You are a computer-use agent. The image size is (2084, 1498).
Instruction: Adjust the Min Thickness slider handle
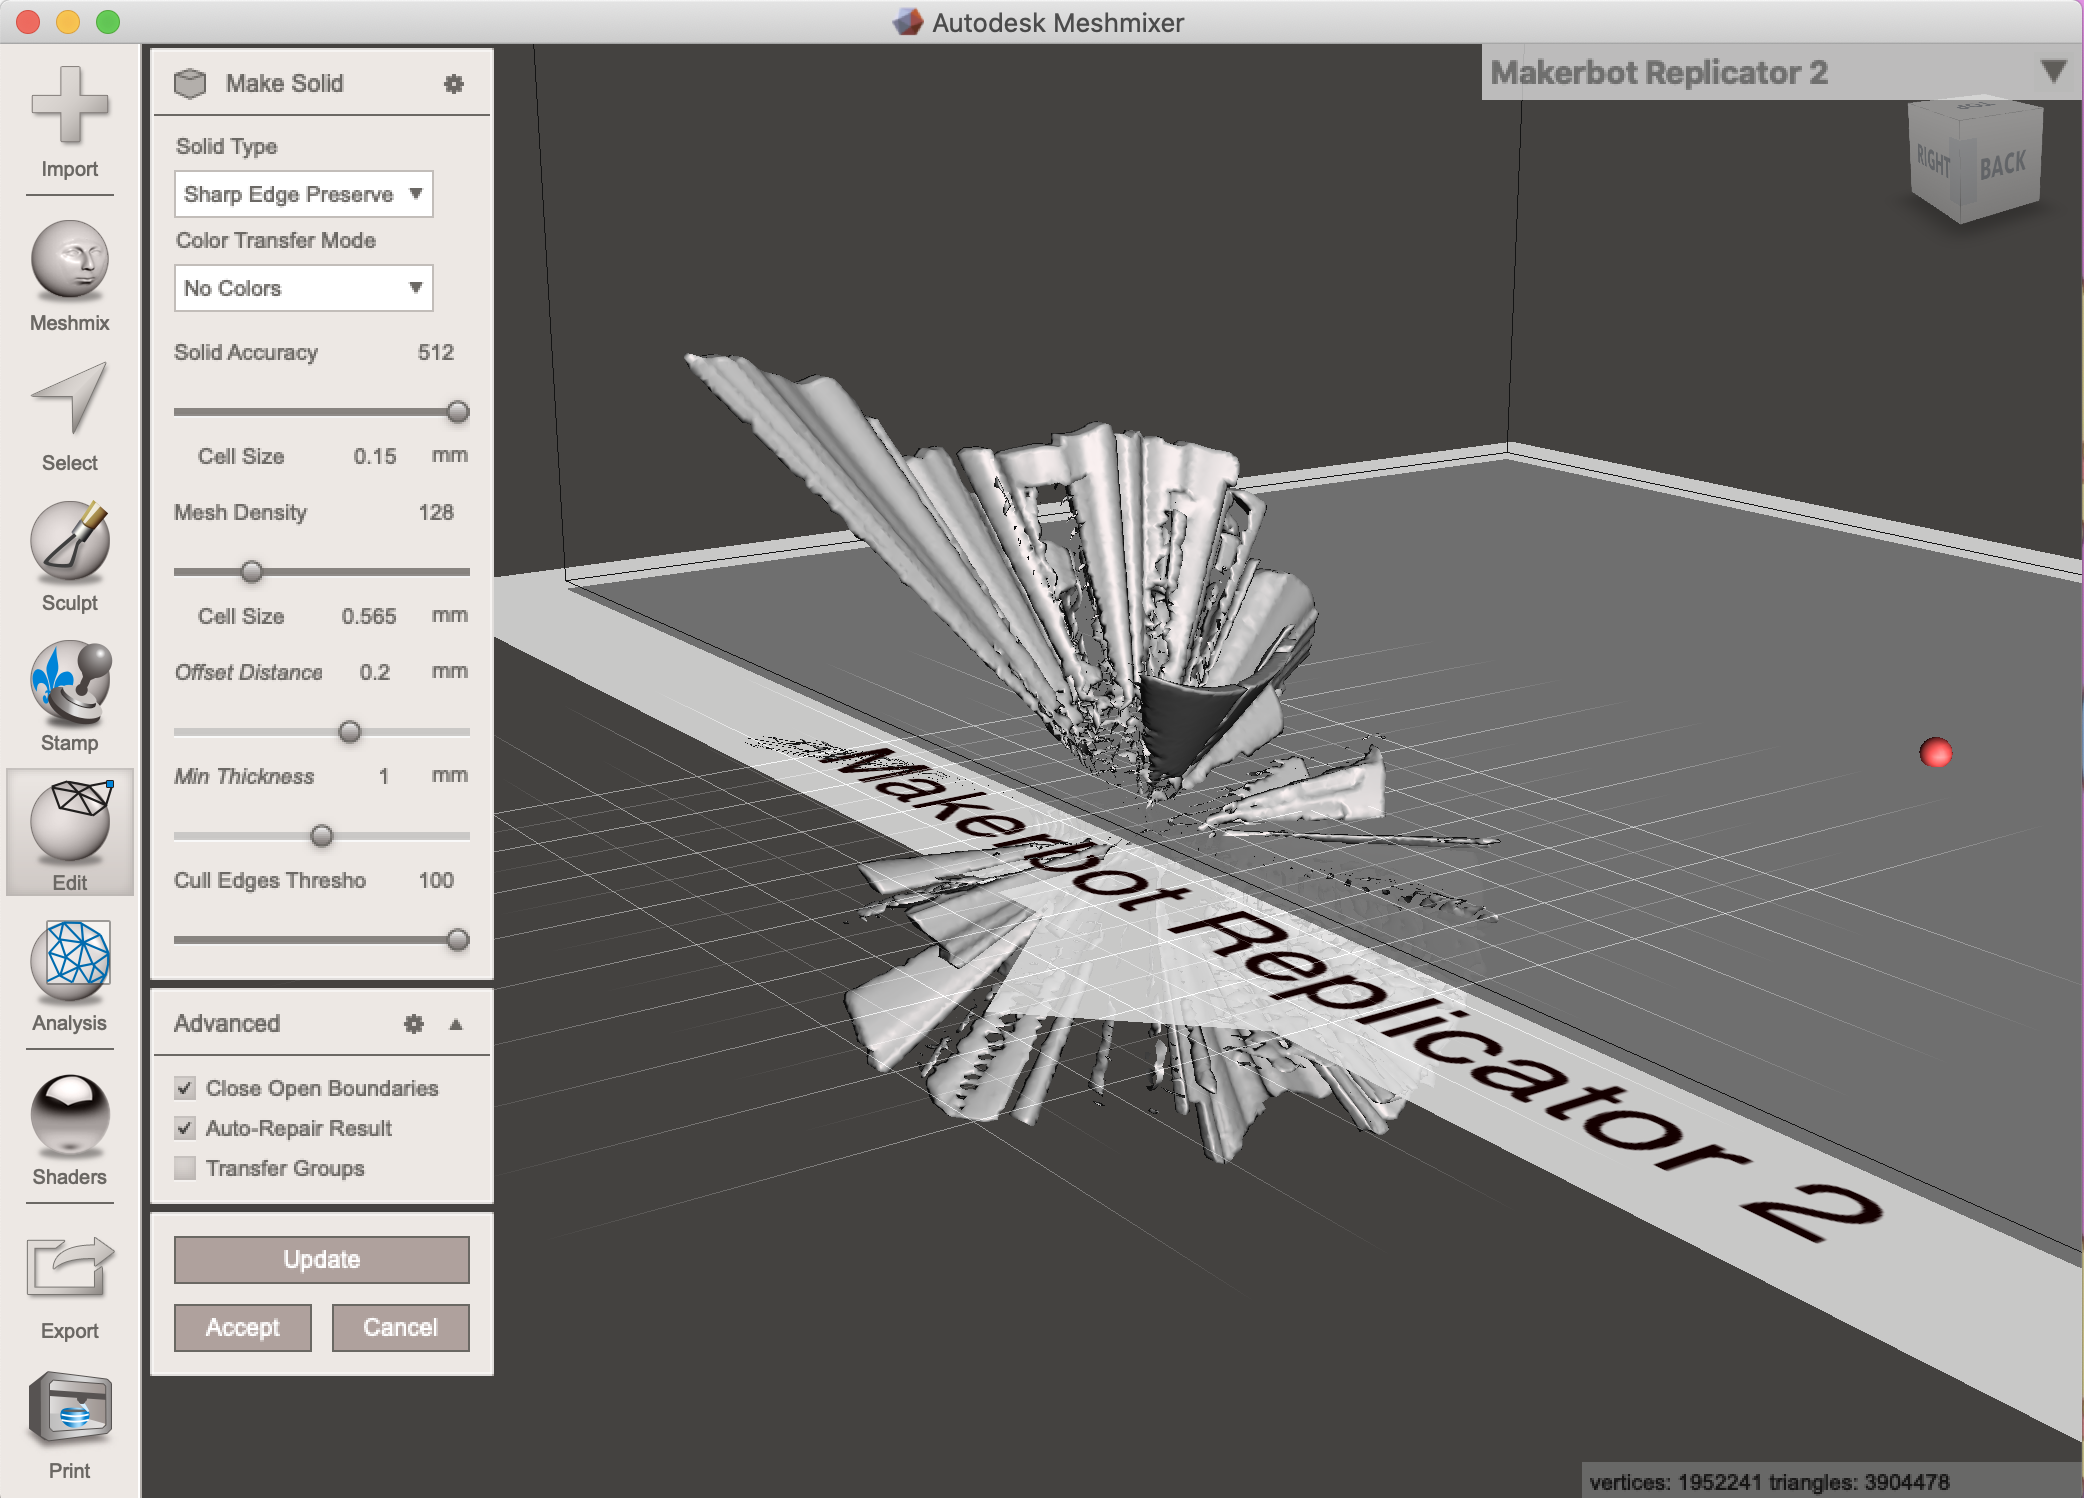coord(322,836)
